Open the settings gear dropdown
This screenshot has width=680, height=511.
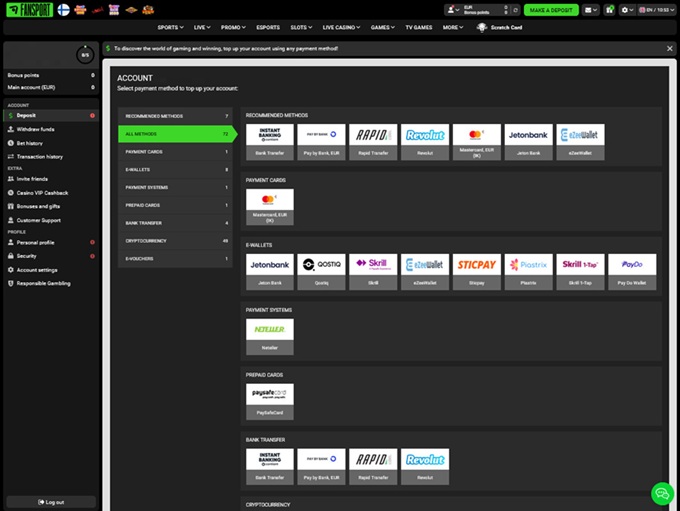pos(627,10)
